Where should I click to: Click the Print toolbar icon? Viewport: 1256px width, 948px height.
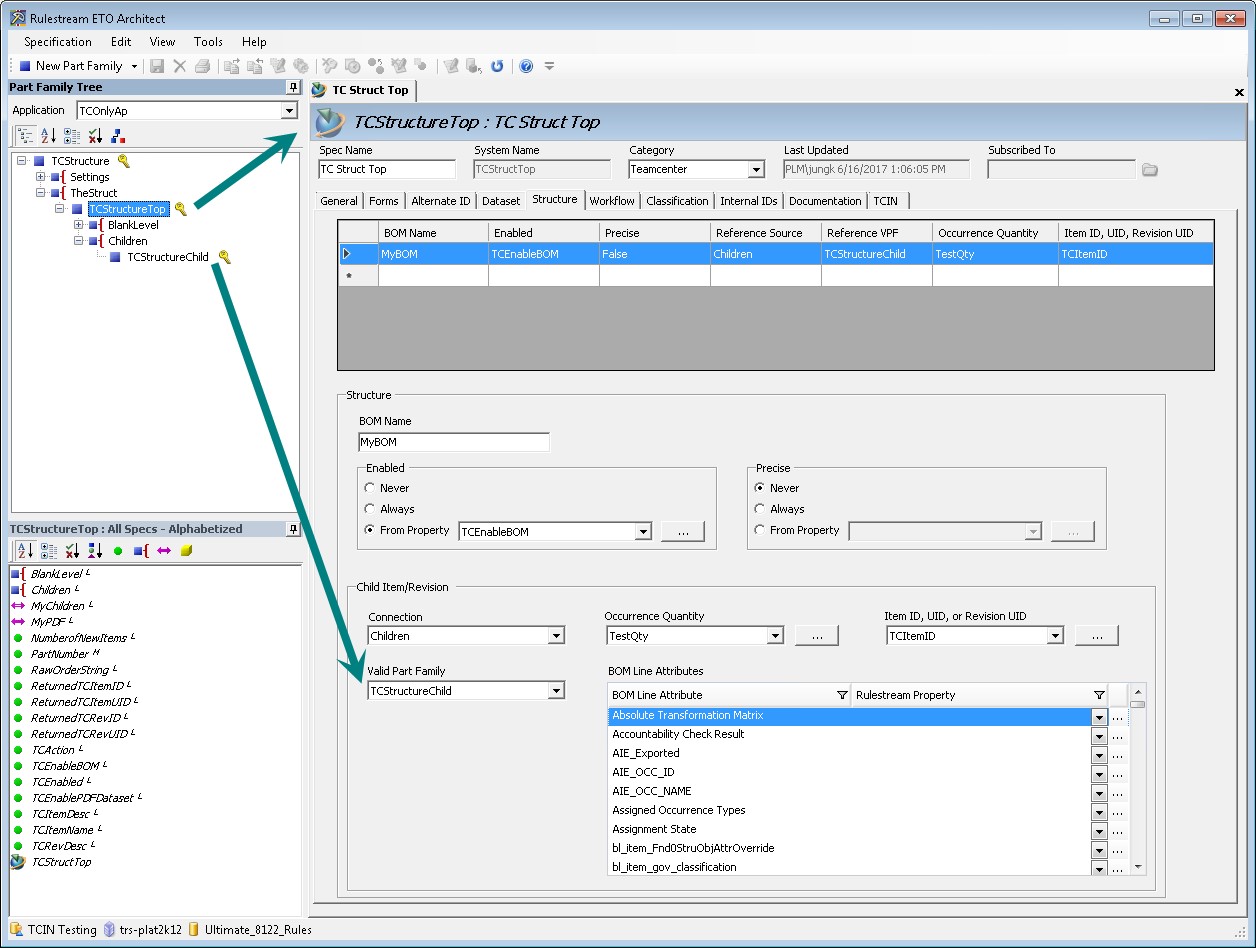coord(202,66)
